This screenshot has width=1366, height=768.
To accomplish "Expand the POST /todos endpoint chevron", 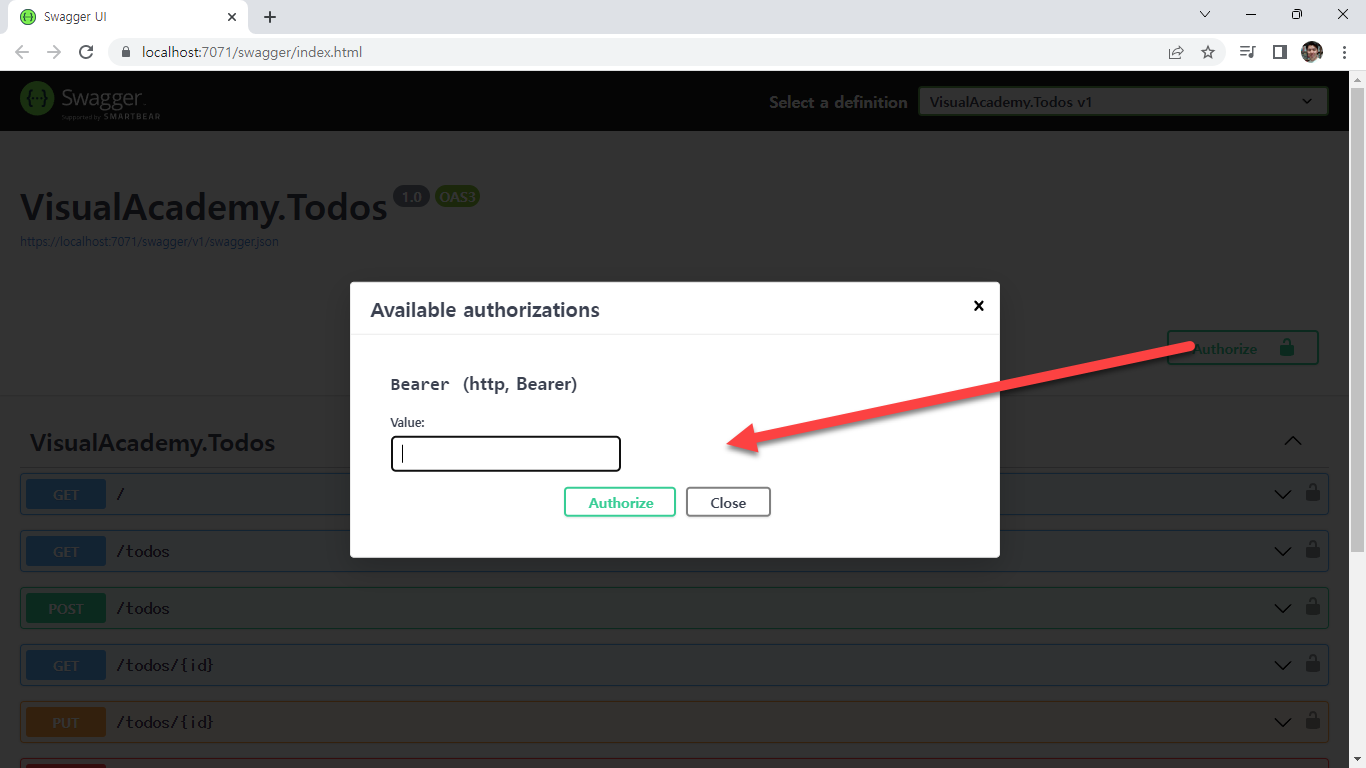I will (x=1282, y=608).
